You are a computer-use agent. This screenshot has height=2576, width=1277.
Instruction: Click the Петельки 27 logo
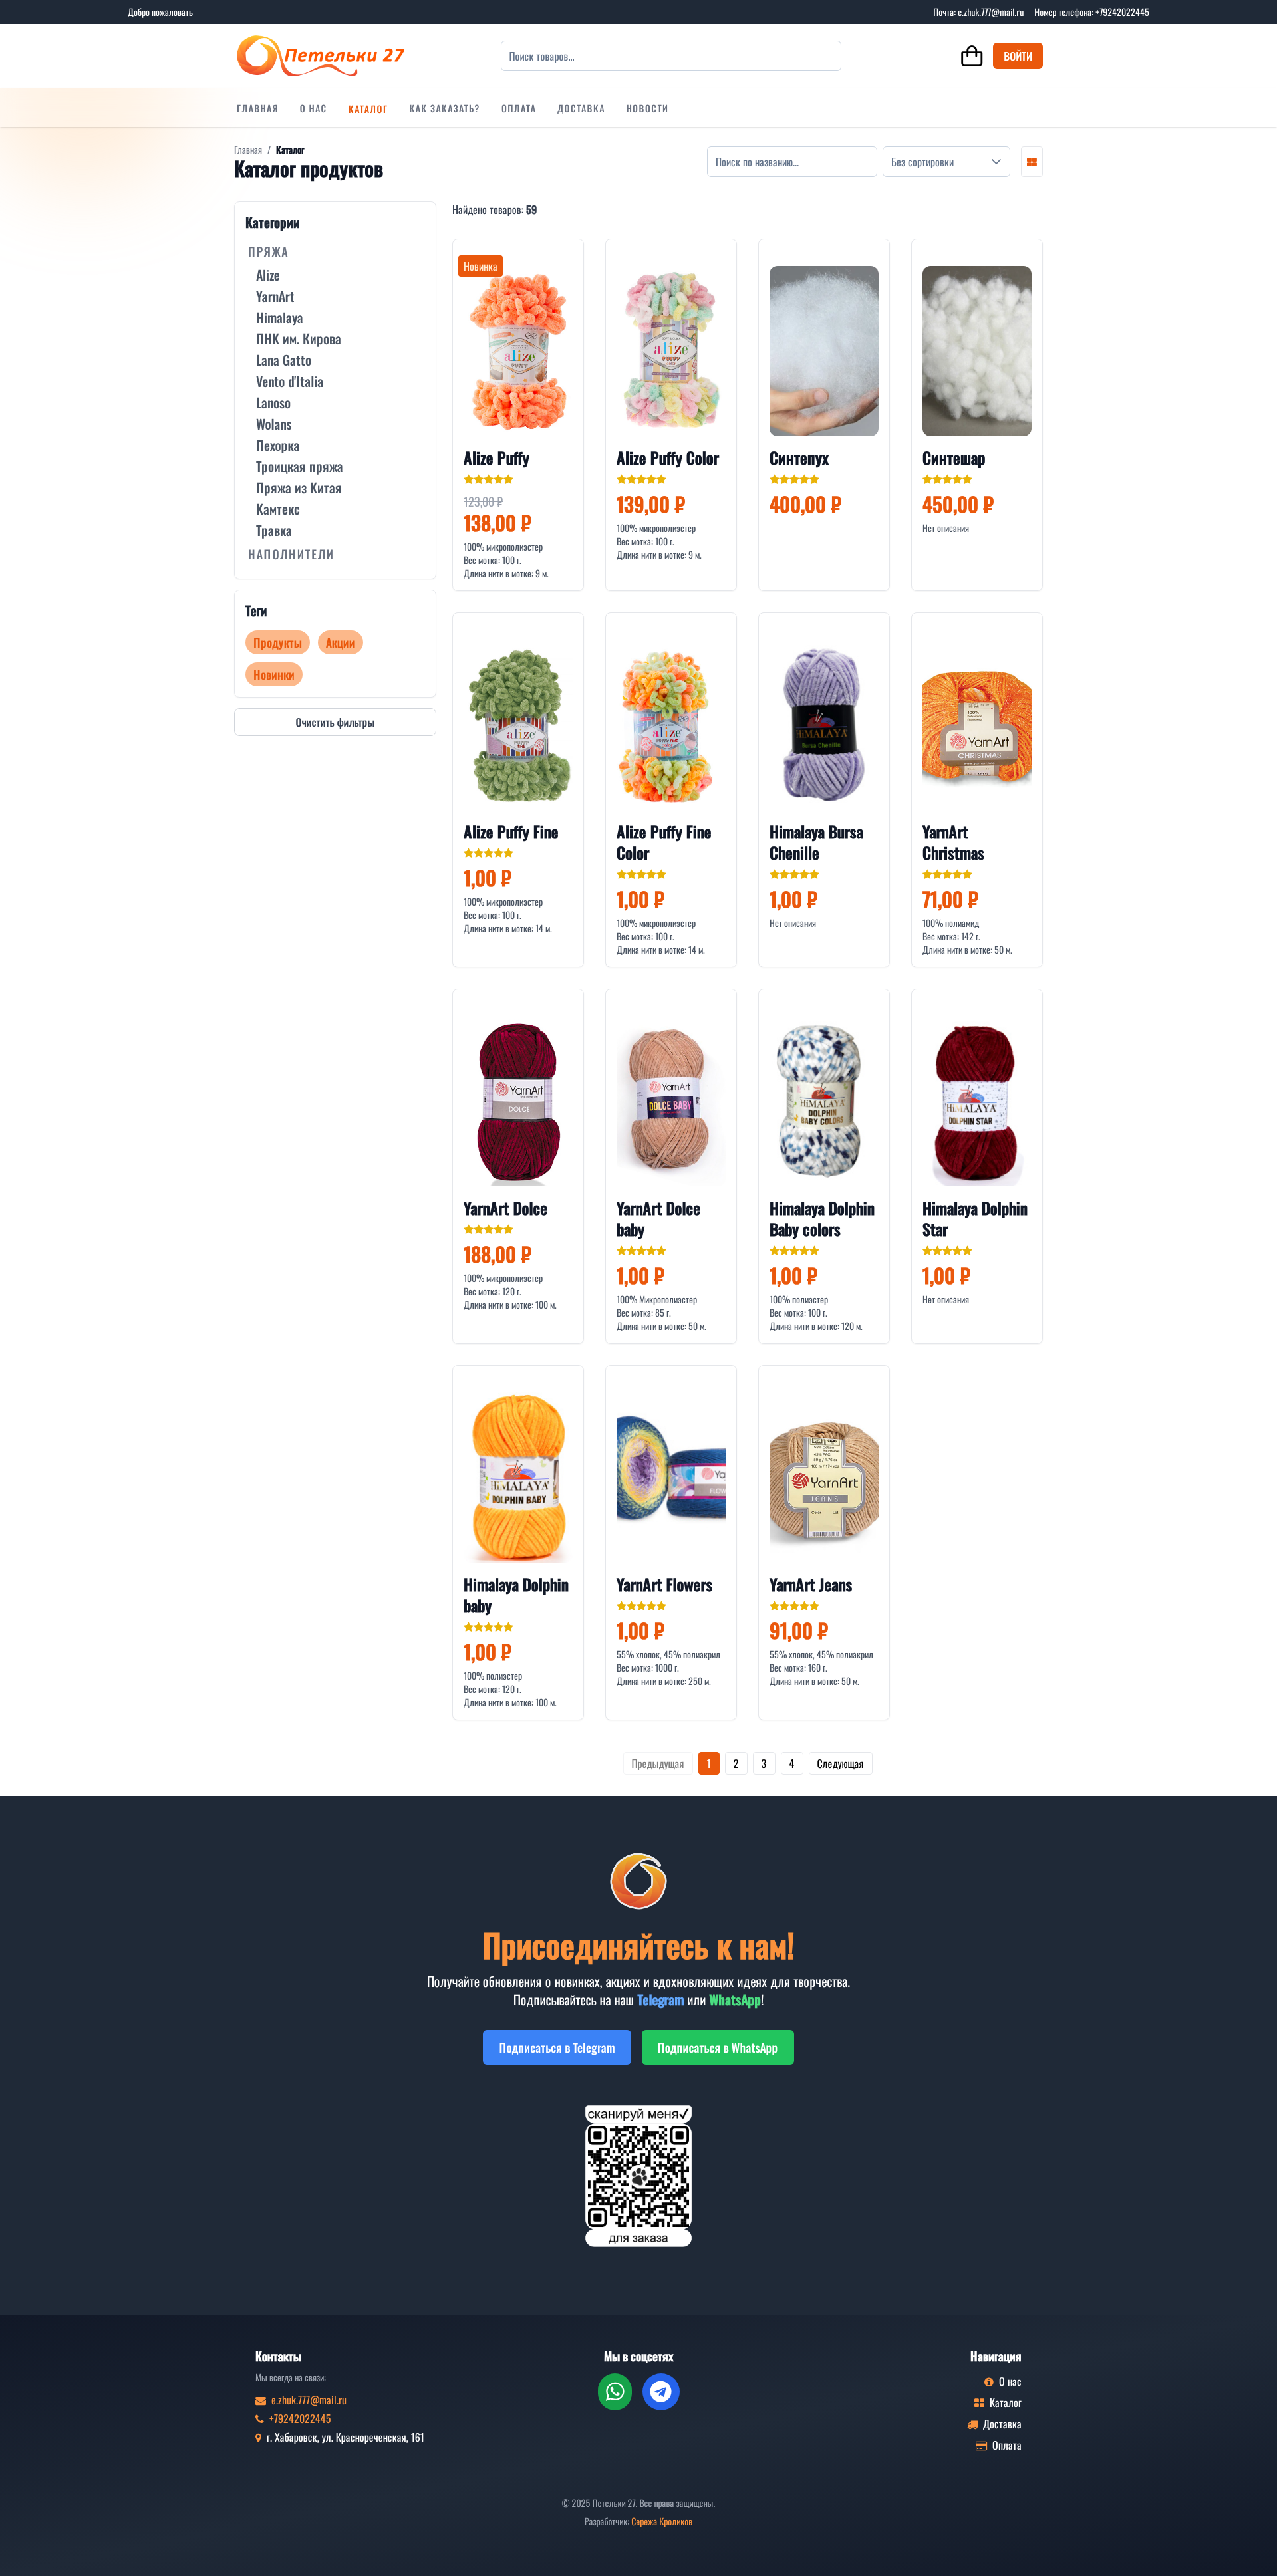(321, 56)
